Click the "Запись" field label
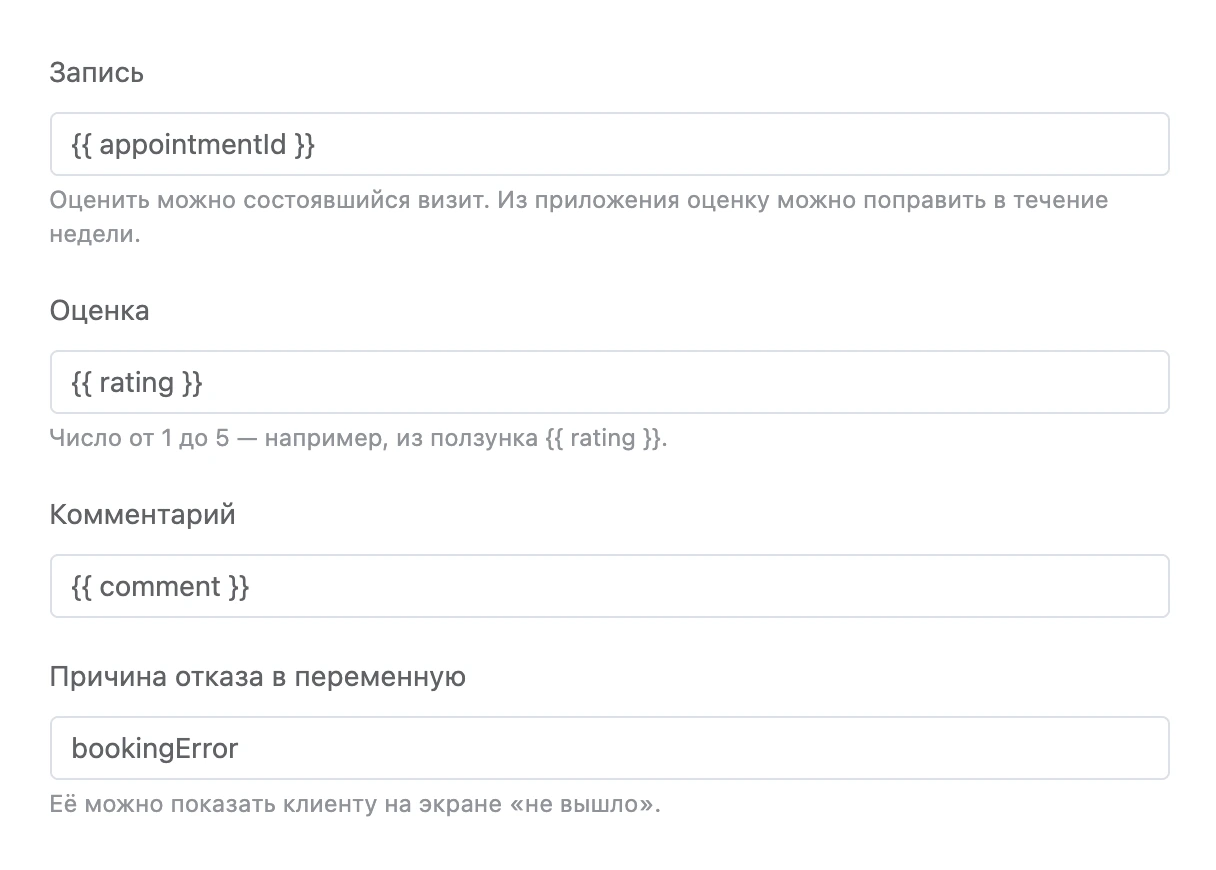This screenshot has width=1216, height=870. point(97,73)
